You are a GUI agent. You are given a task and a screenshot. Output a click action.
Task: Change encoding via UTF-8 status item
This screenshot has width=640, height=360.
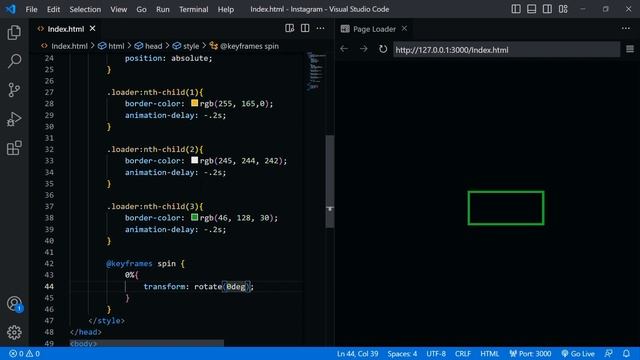pos(436,353)
